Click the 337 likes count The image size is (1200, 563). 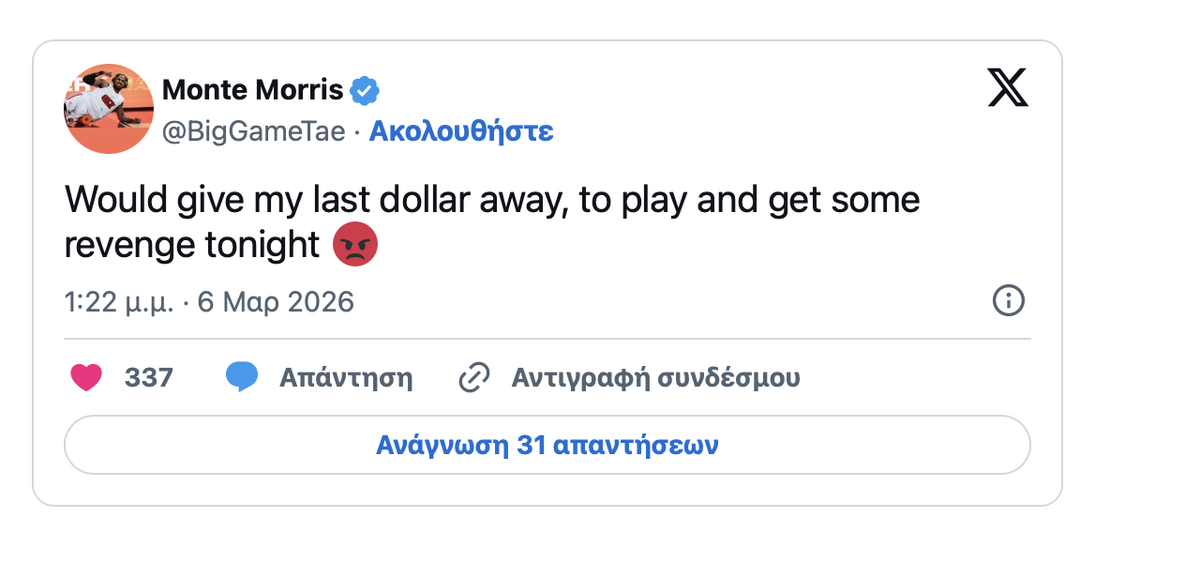(x=148, y=378)
